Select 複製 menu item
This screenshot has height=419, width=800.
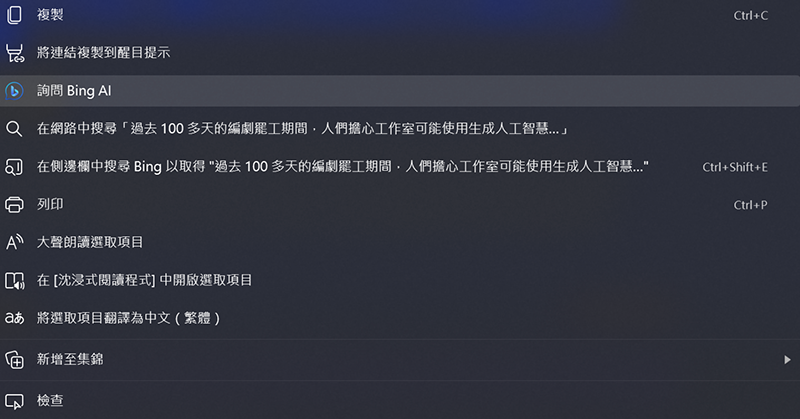pos(400,15)
